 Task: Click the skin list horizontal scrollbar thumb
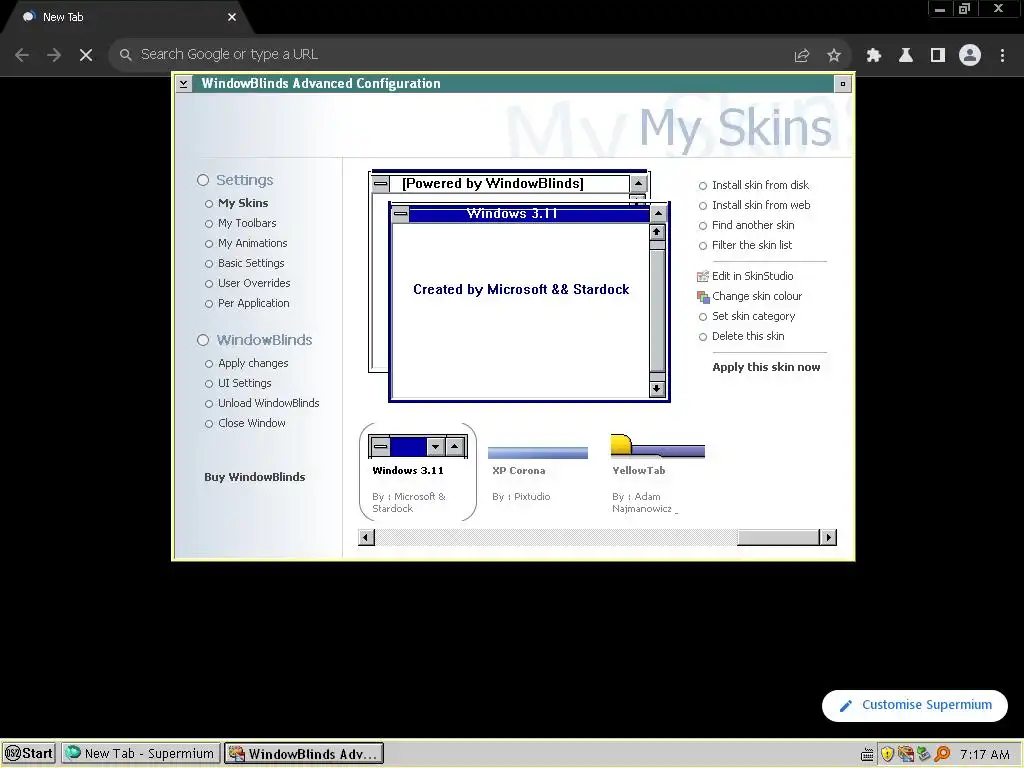[x=778, y=538]
